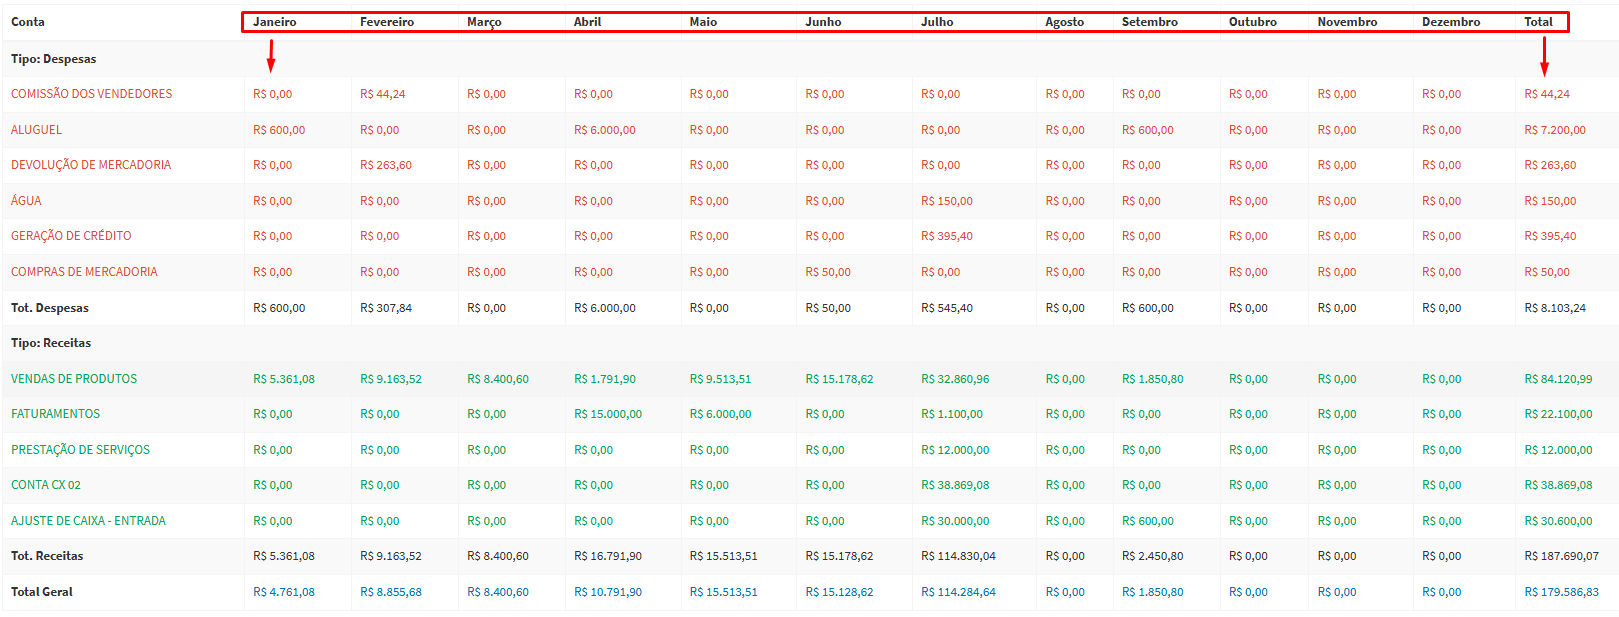
Task: Click the Total column header
Action: [1538, 22]
